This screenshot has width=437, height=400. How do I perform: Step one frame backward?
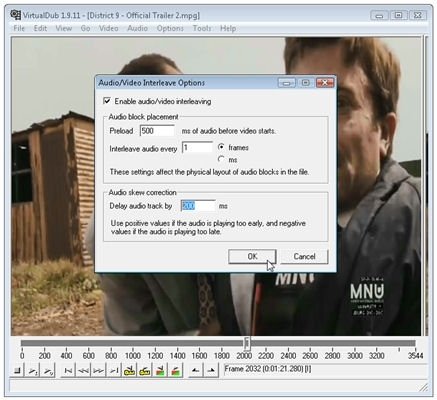click(83, 370)
